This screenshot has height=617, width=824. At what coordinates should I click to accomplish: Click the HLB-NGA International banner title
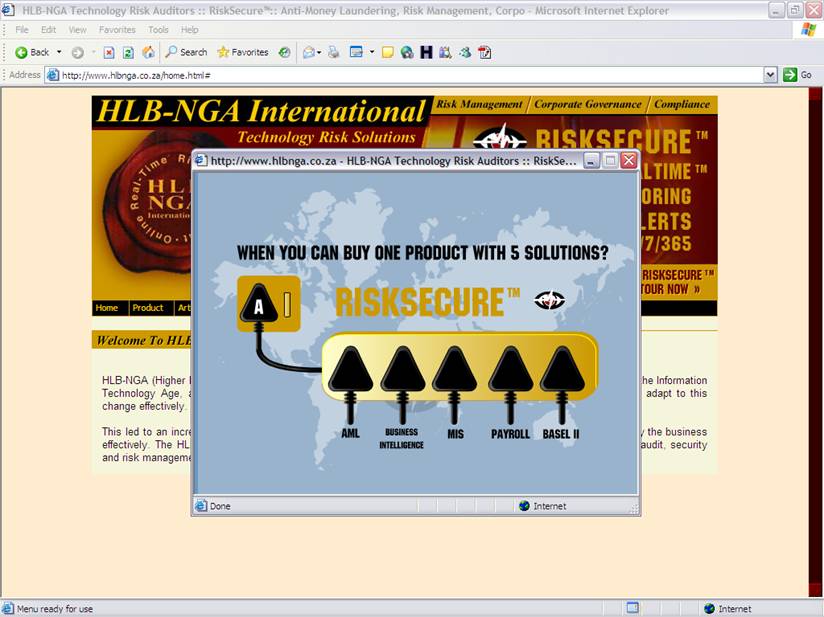261,111
